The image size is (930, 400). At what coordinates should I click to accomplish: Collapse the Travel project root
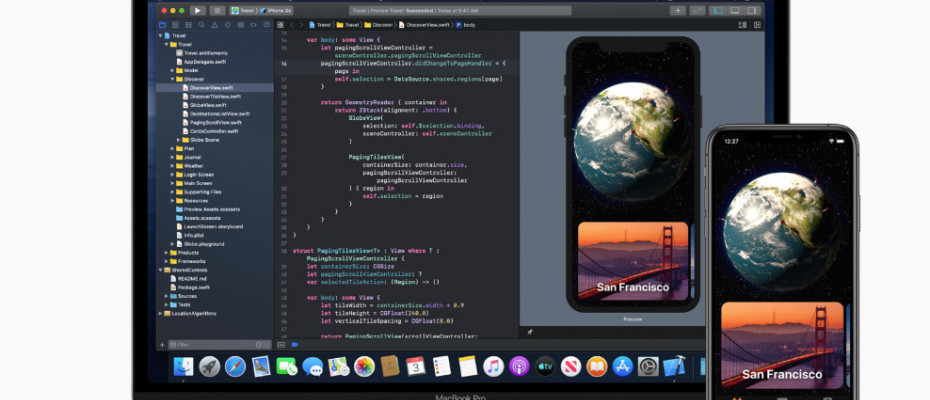coord(160,36)
